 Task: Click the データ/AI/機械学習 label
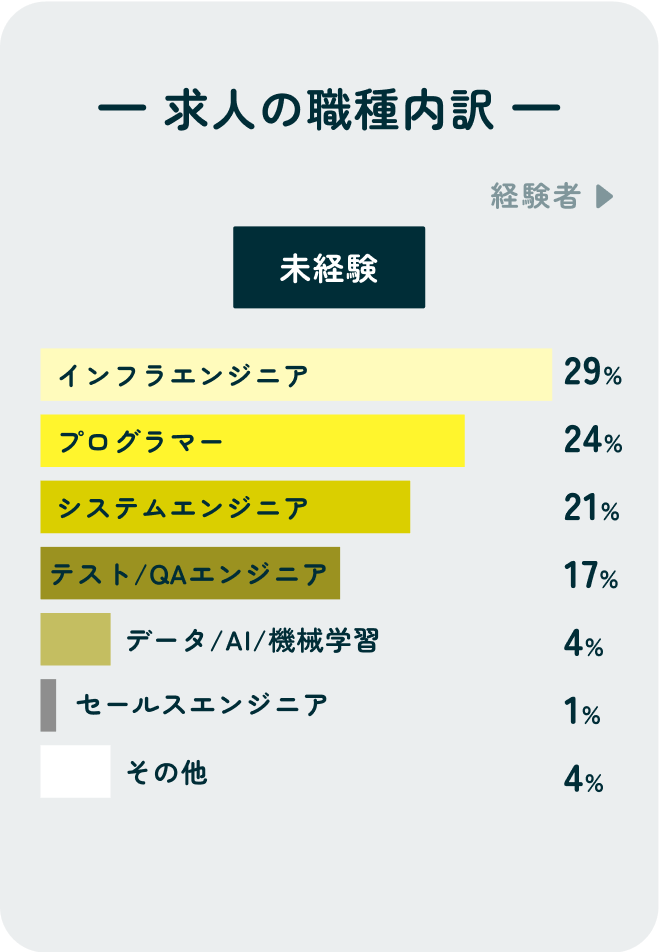[x=253, y=640]
